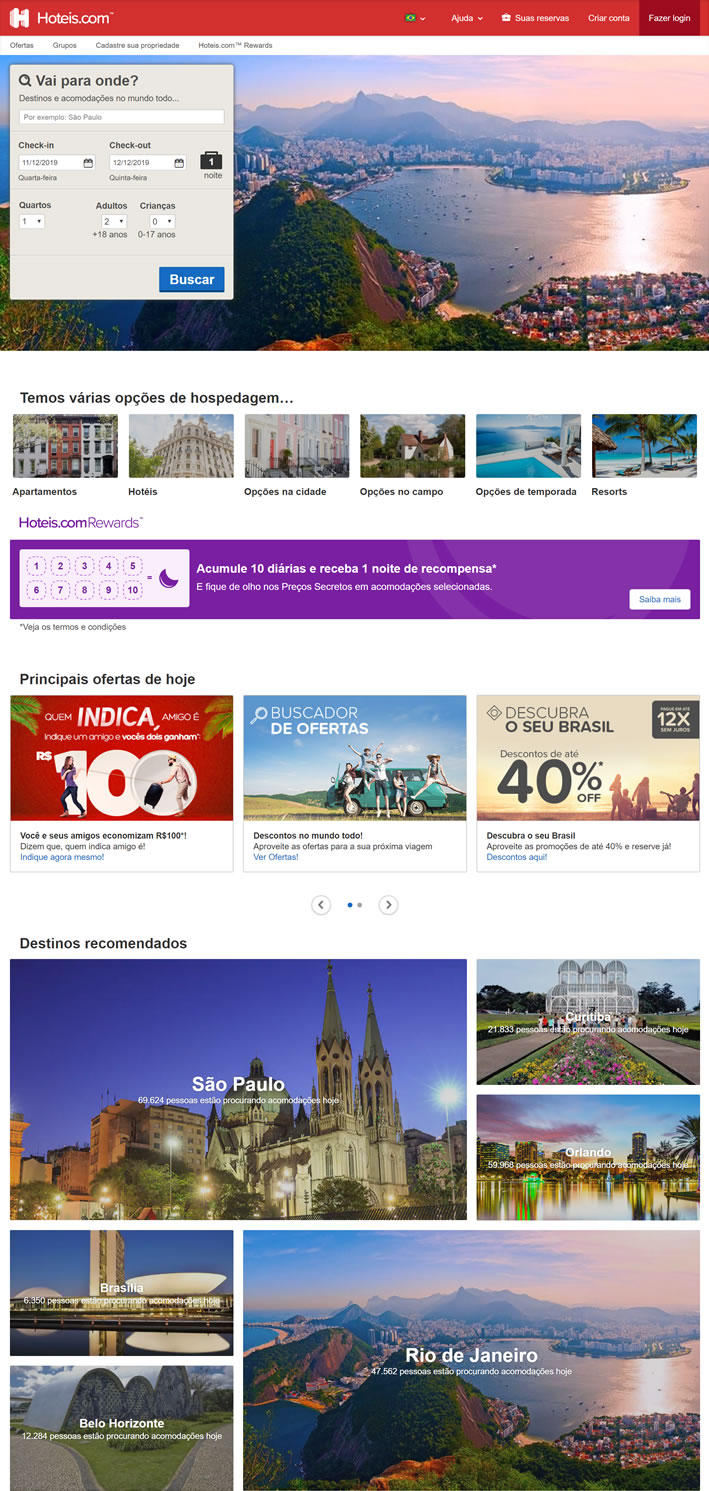The width and height of the screenshot is (709, 1491).
Task: Open the Descubra o seu Brasil banner
Action: 588,758
